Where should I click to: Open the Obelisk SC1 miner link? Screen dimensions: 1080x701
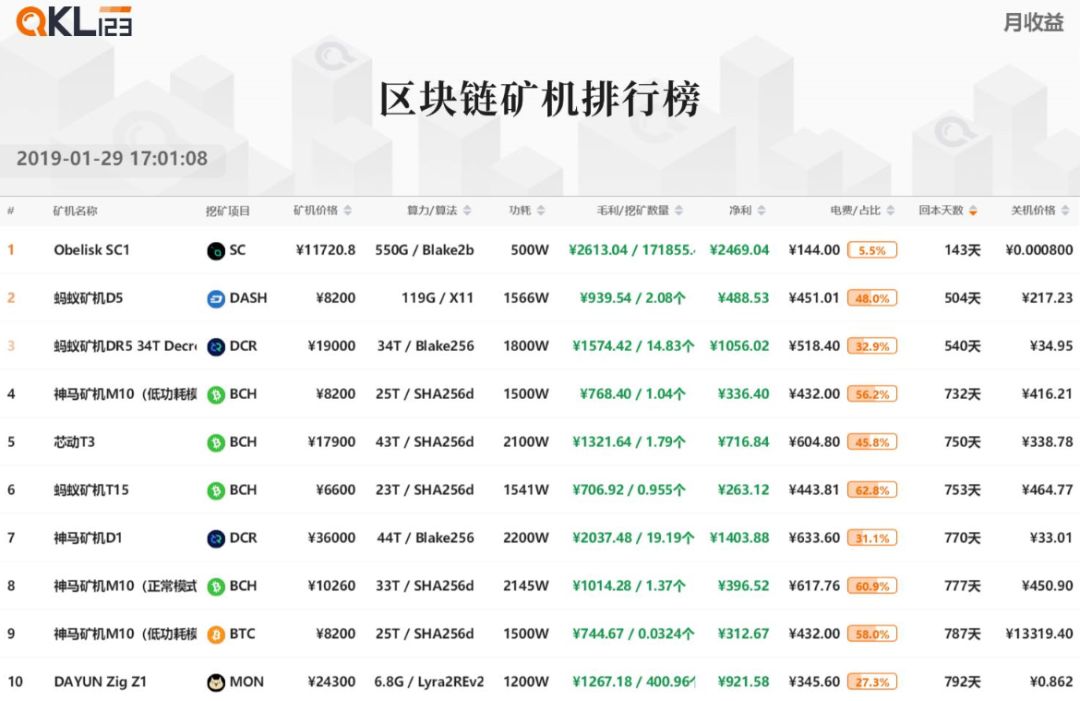click(x=92, y=250)
